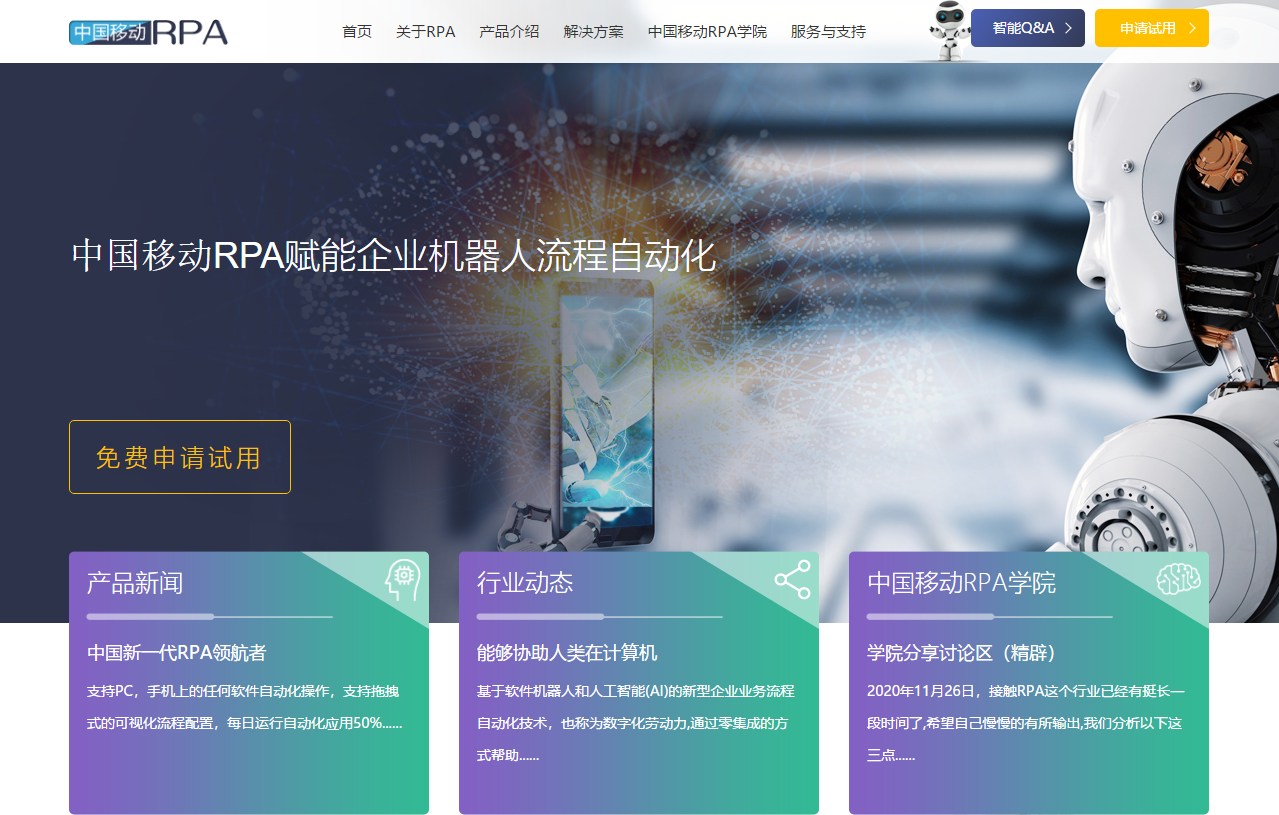The image size is (1279, 815).
Task: Open the 关于RPA menu item
Action: click(426, 31)
